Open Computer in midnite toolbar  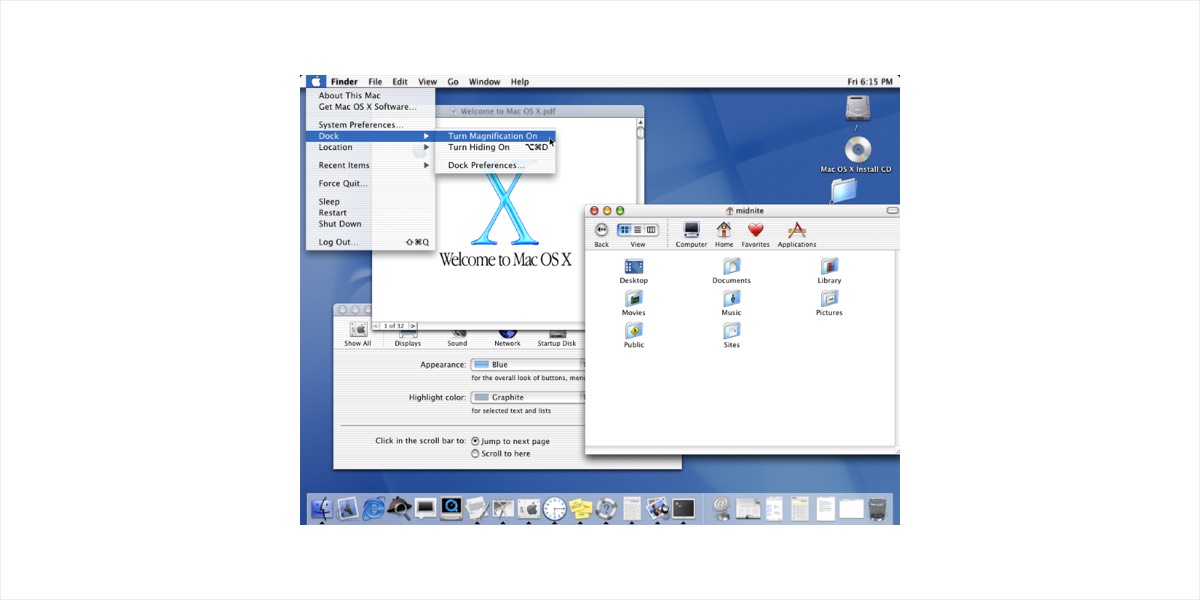tap(691, 235)
